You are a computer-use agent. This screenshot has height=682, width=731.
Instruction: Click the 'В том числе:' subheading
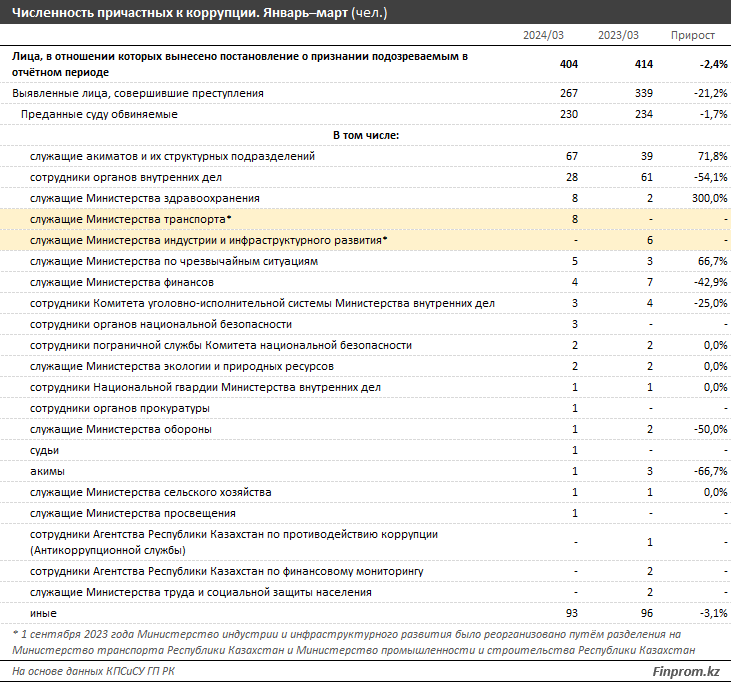365,135
